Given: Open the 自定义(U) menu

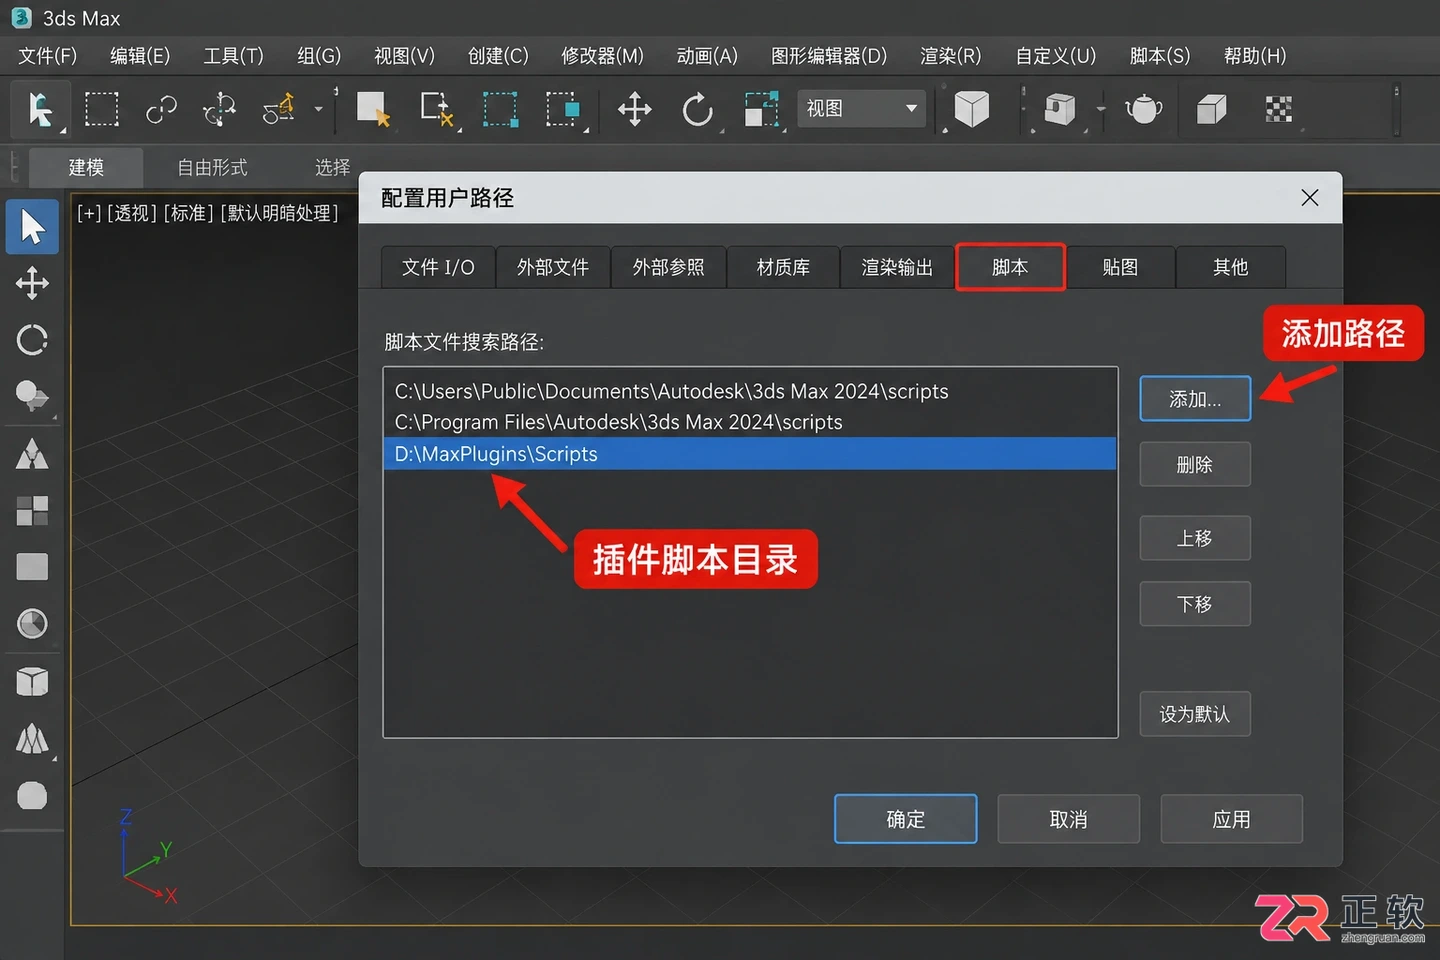Looking at the screenshot, I should tap(1056, 56).
